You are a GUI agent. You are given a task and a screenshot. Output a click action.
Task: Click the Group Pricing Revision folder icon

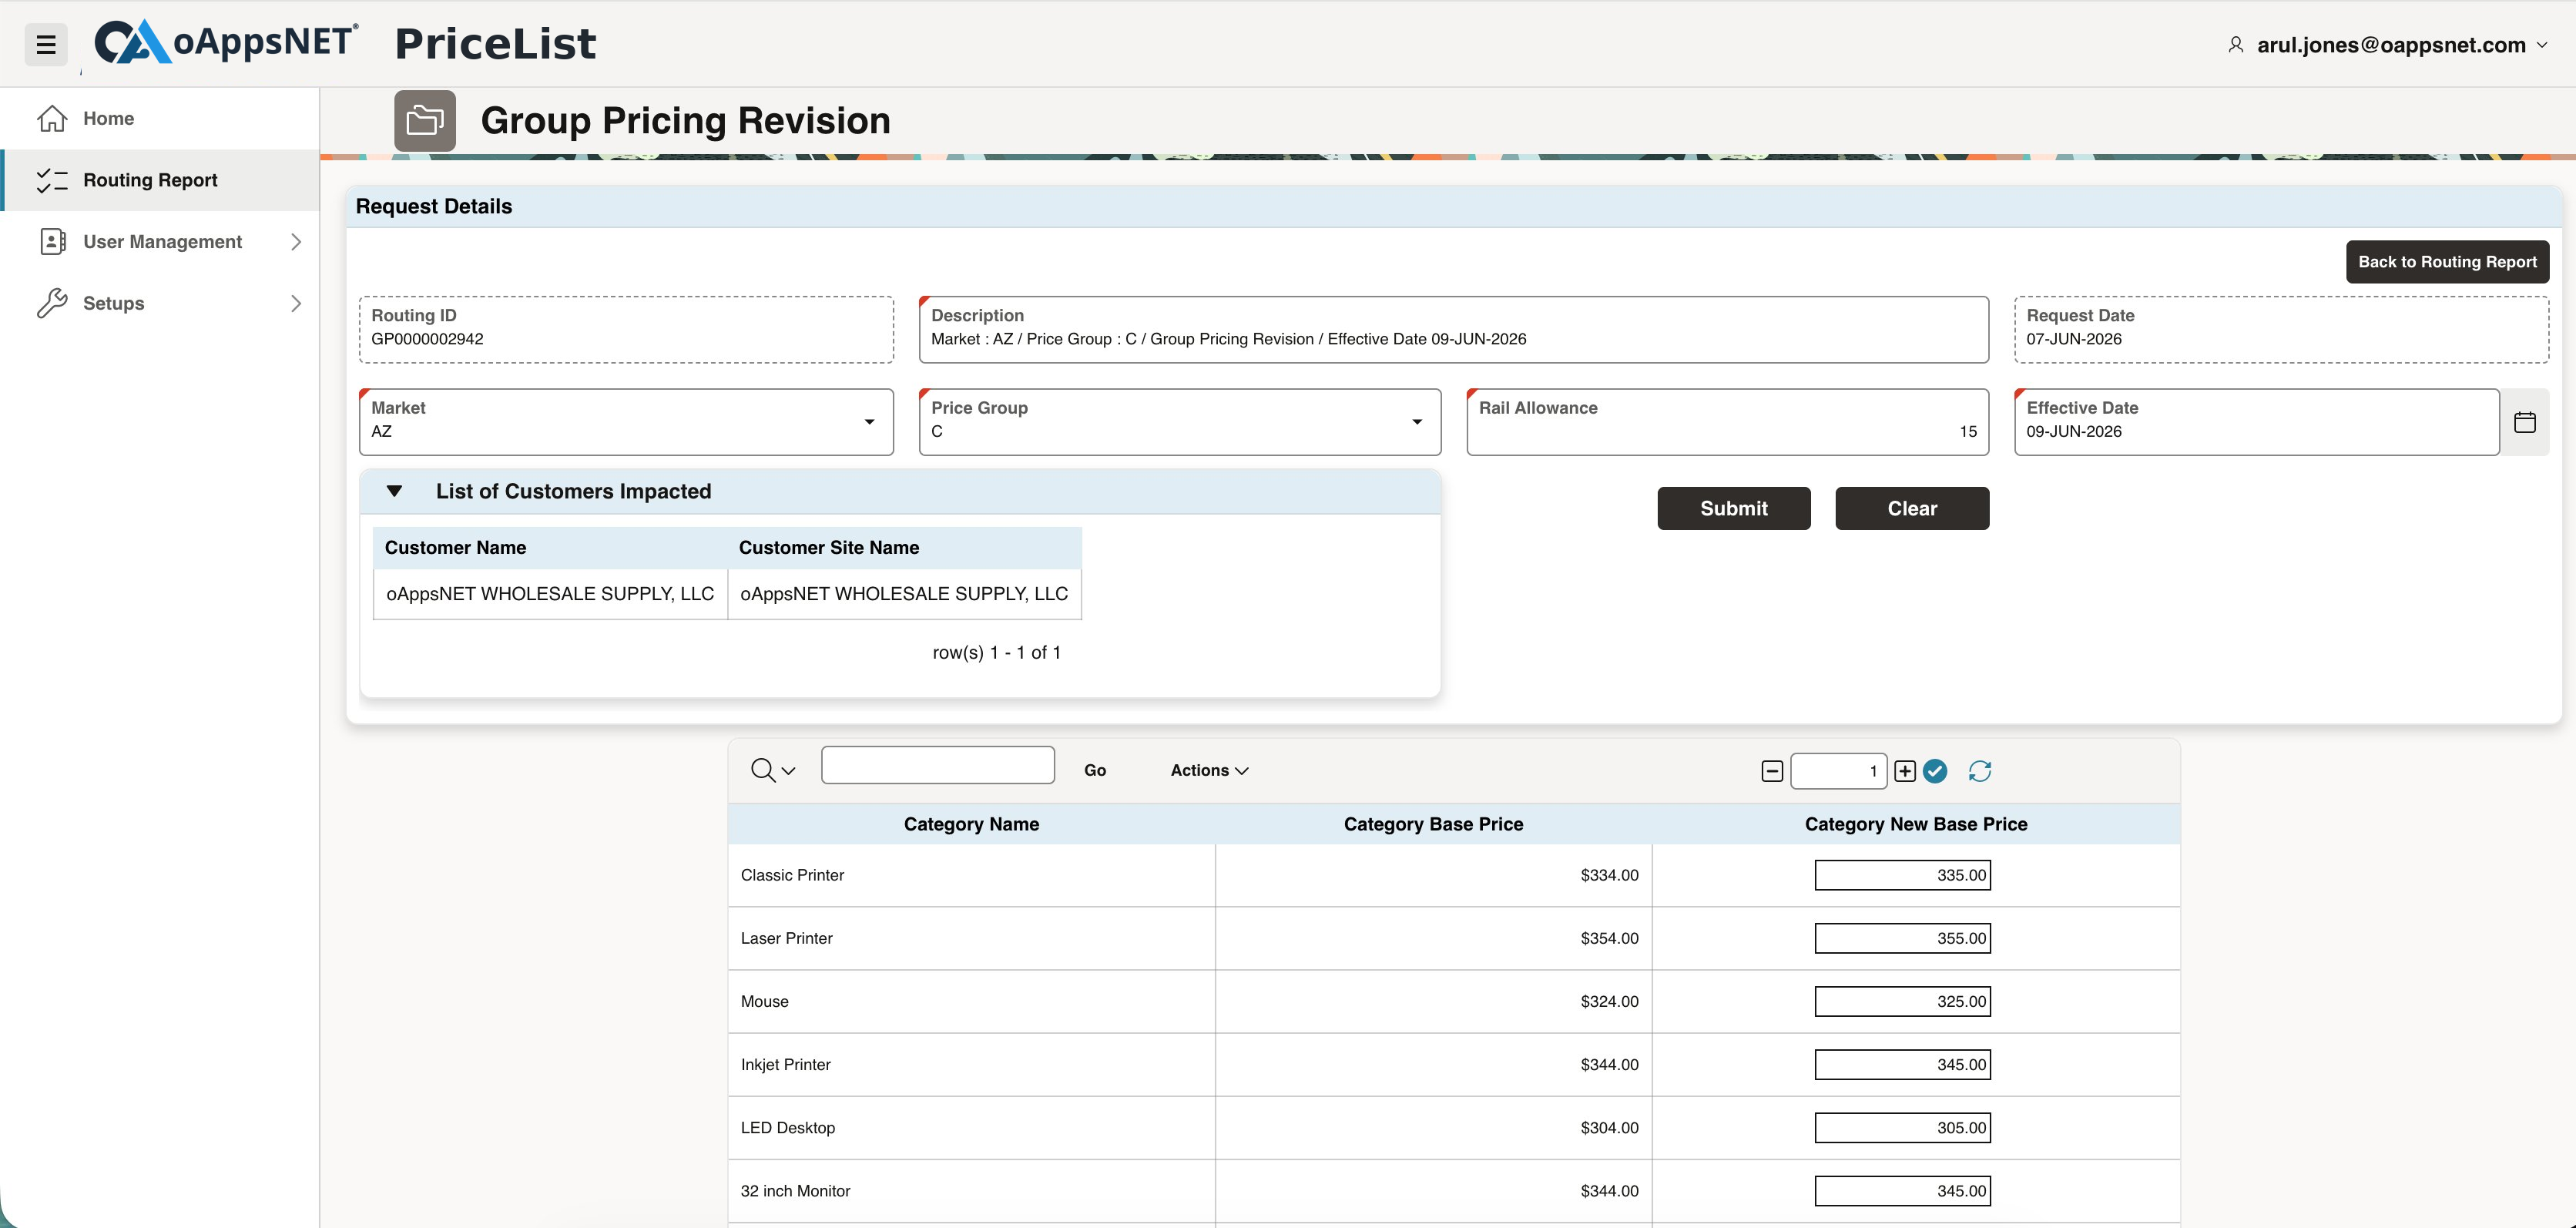(x=425, y=120)
